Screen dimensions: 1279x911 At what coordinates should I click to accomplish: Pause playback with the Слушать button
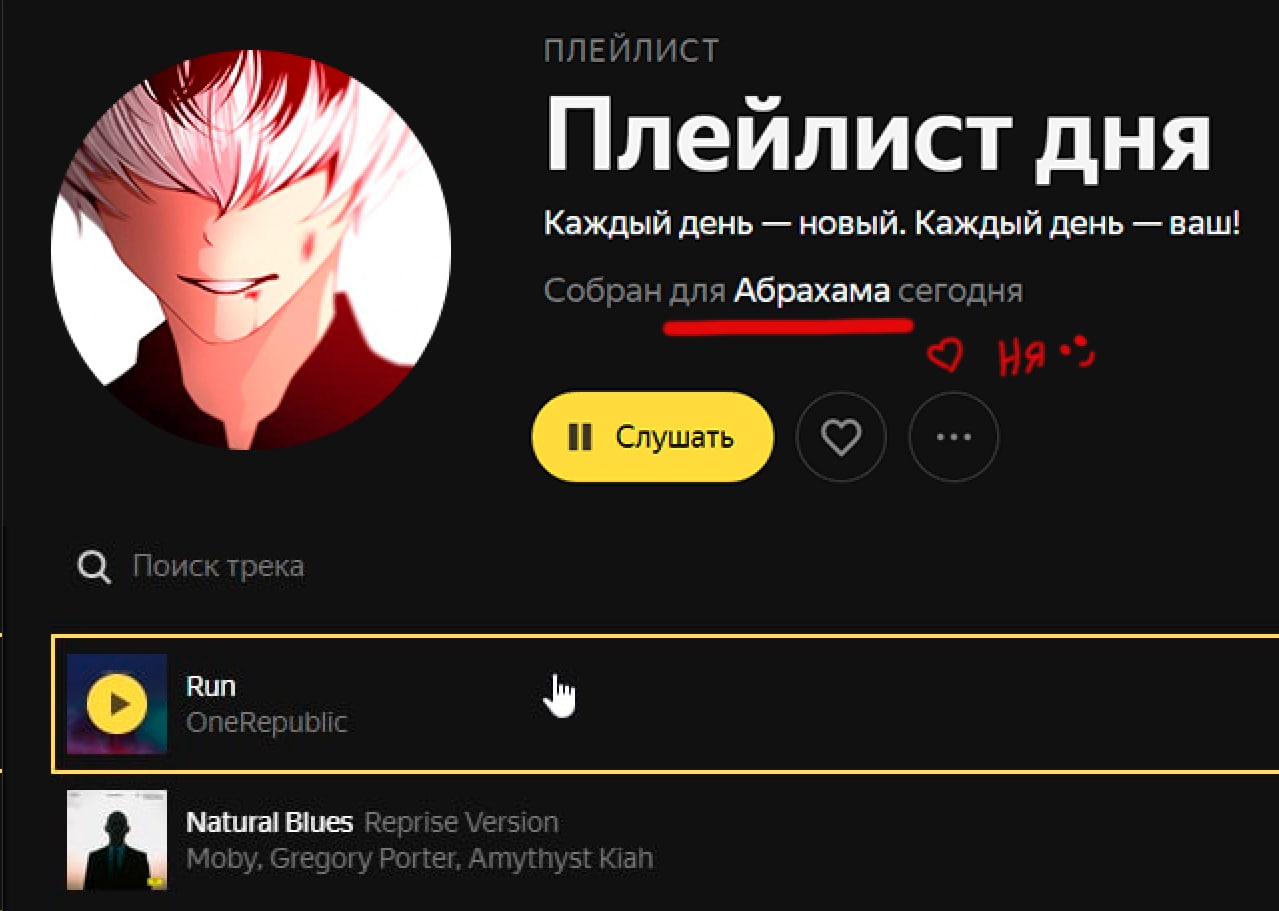[x=653, y=437]
